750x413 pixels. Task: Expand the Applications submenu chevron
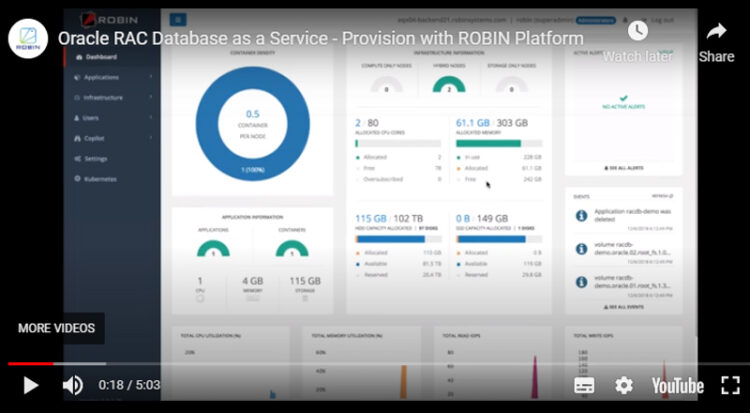tap(151, 77)
